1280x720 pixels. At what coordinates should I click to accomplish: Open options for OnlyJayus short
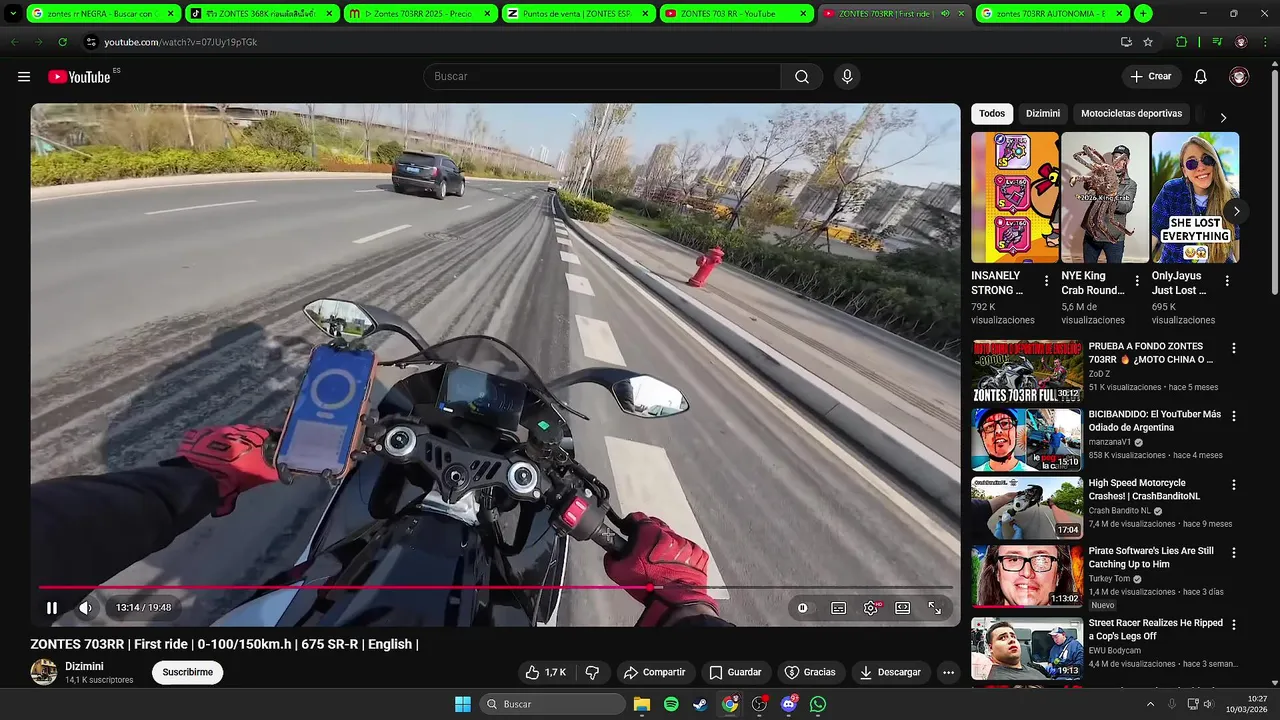(x=1227, y=281)
